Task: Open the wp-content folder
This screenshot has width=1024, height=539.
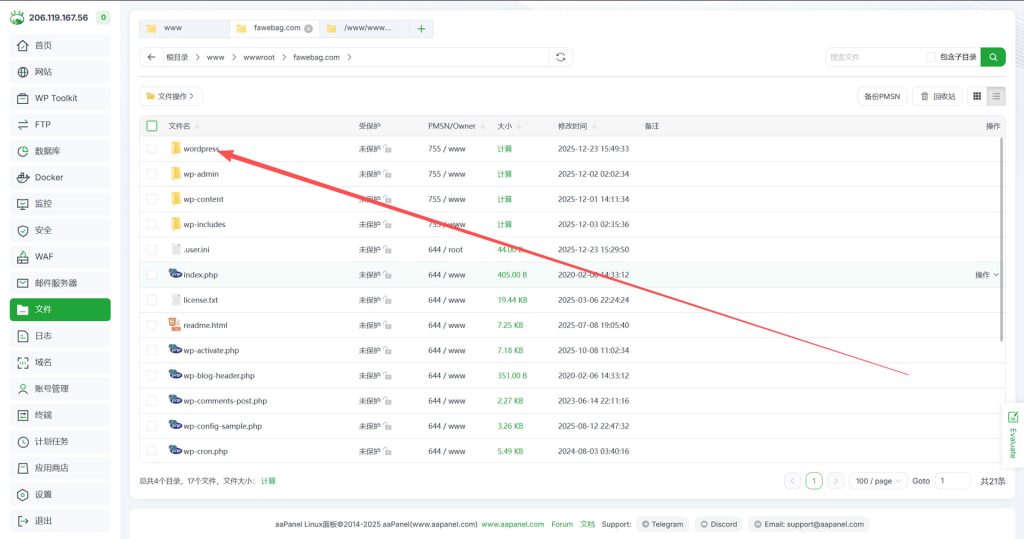Action: tap(203, 199)
